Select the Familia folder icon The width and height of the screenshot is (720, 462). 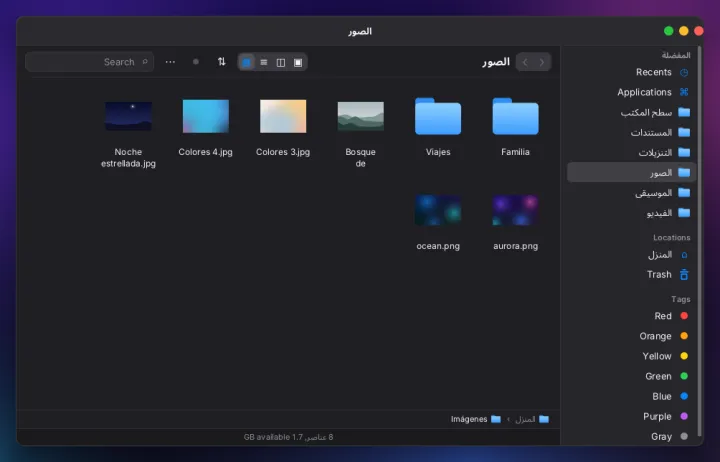515,116
